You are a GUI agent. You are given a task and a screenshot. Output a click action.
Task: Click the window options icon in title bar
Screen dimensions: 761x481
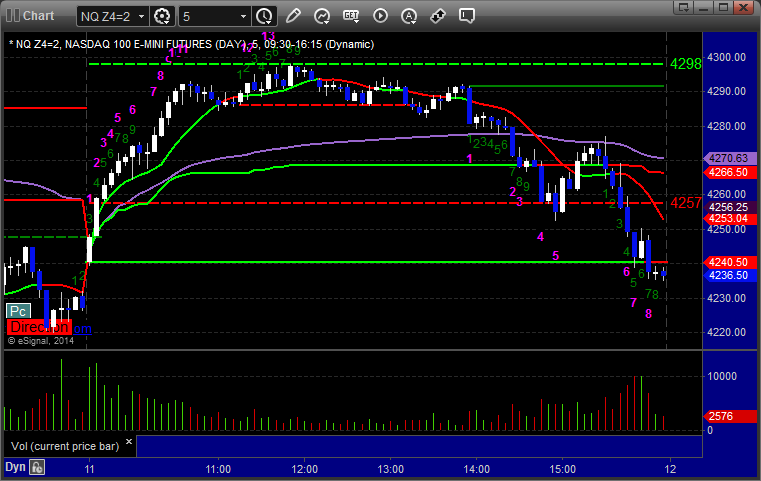[x=684, y=7]
